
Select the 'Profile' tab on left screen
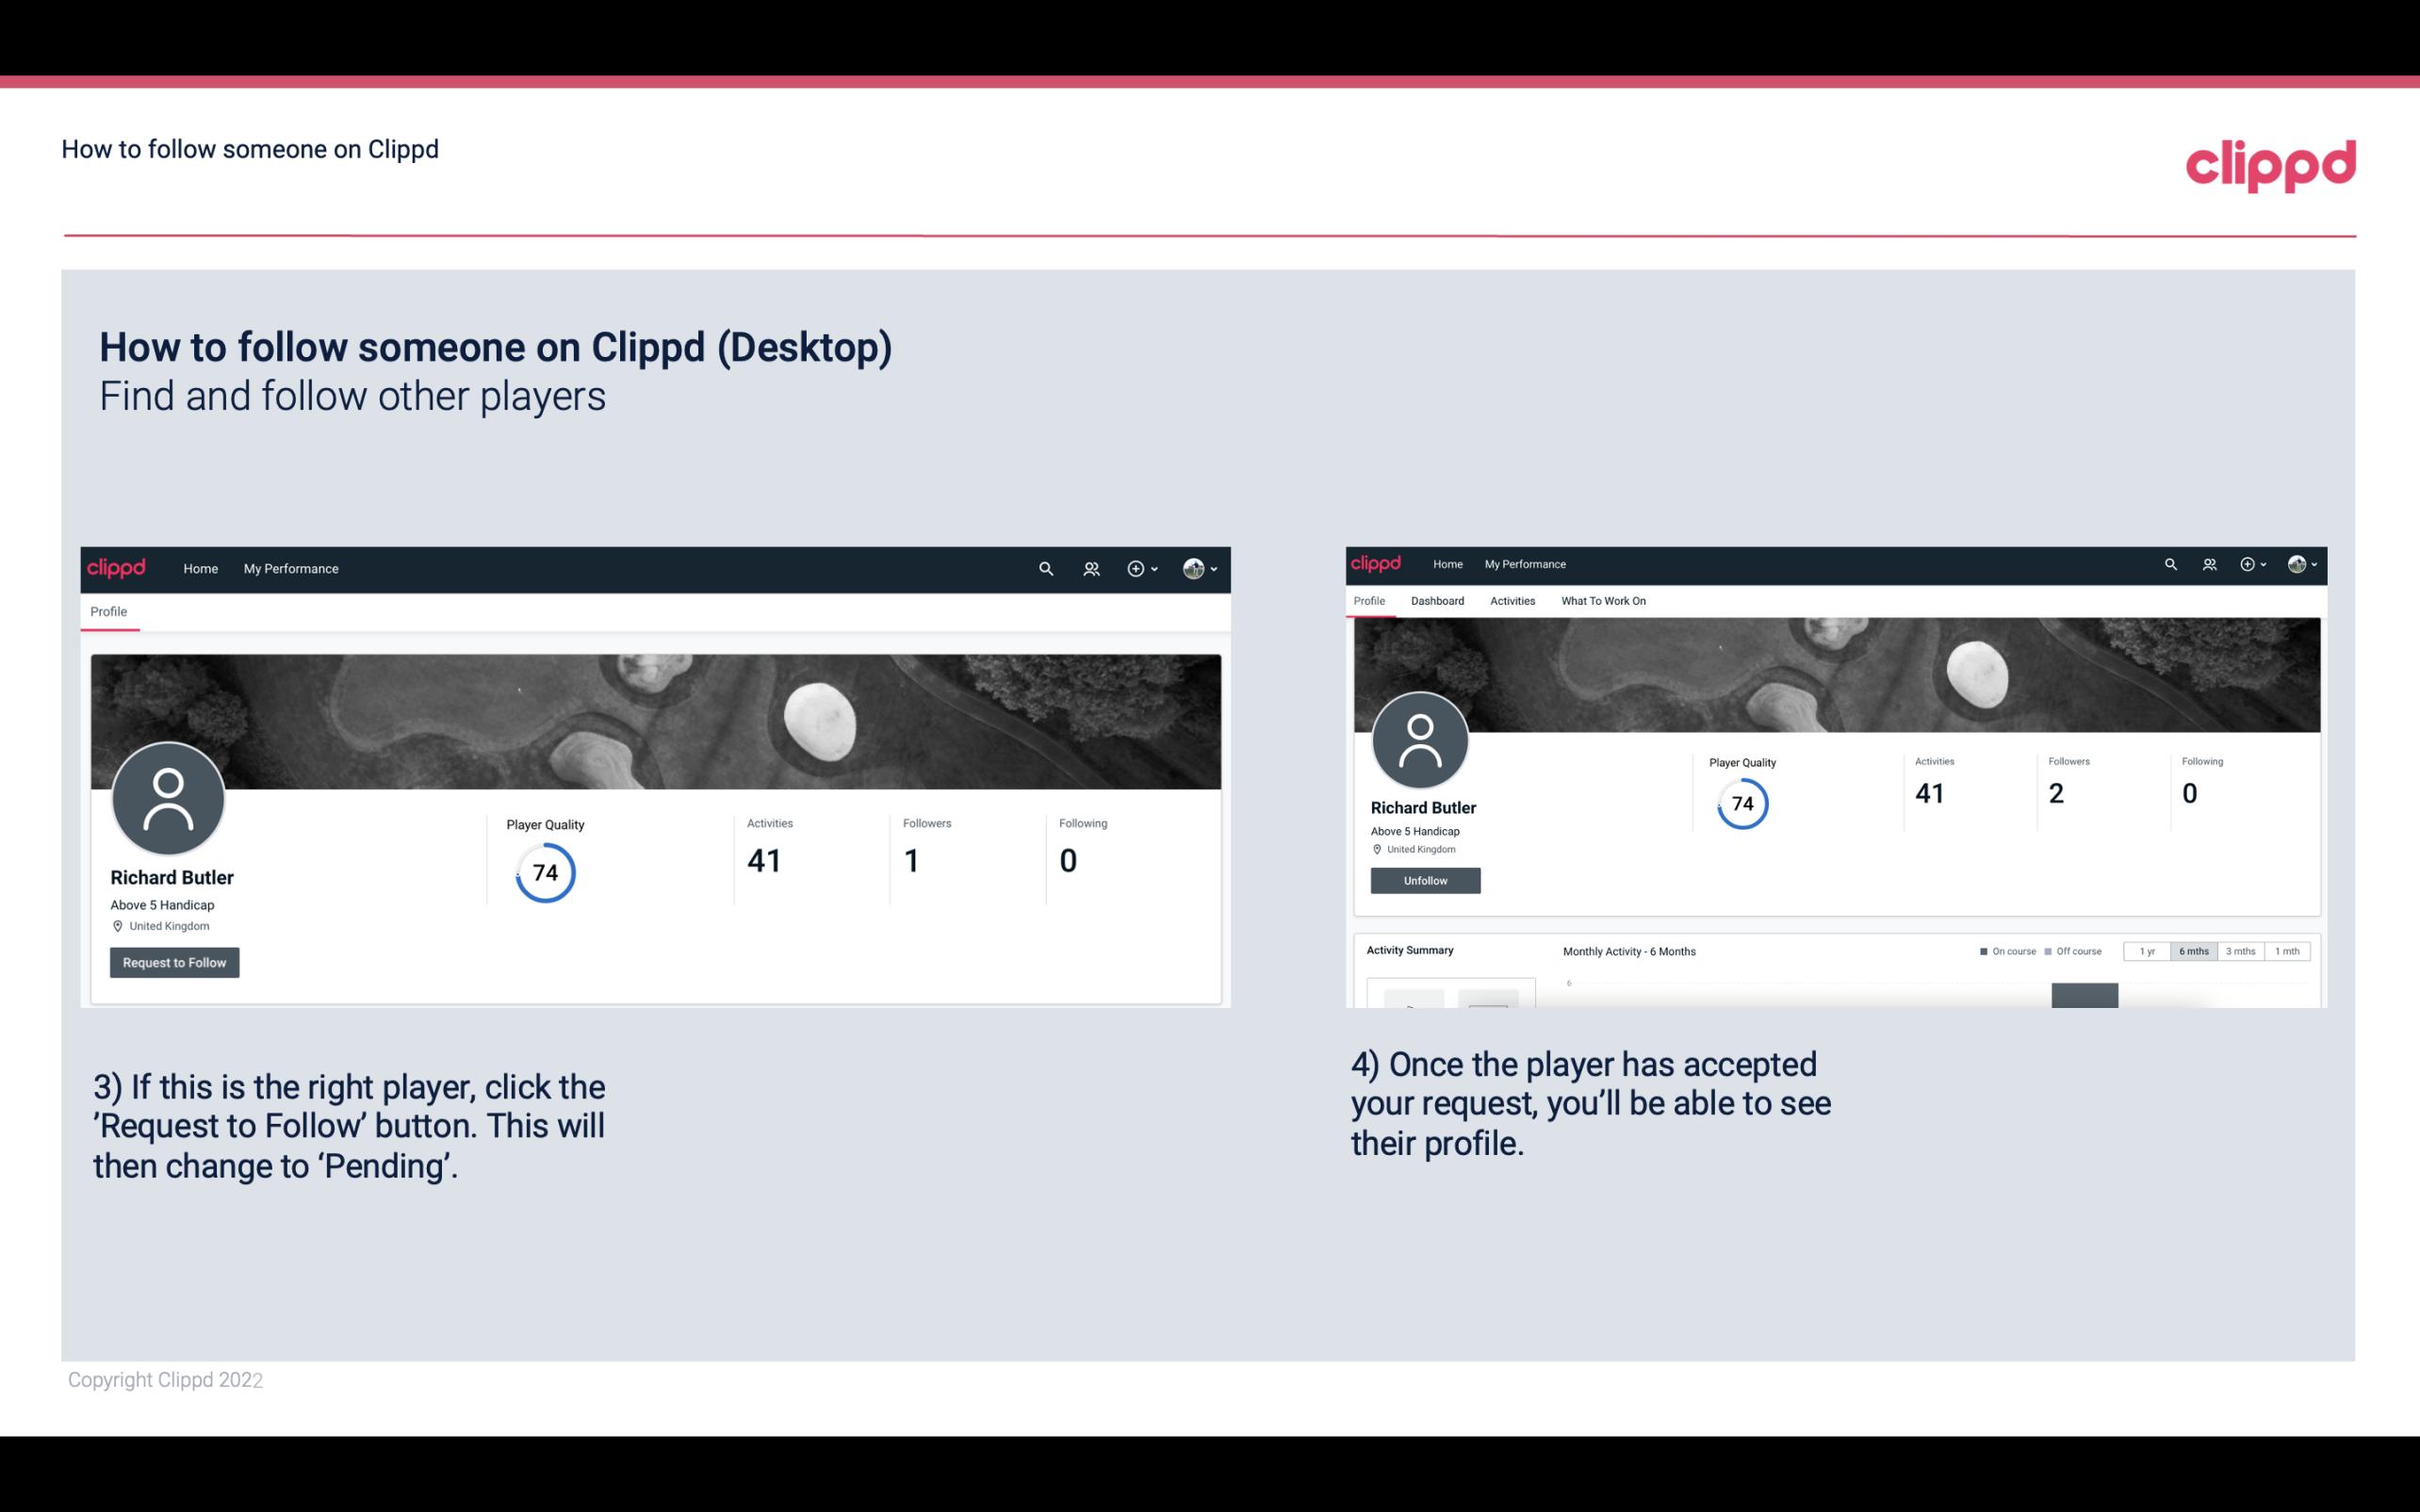click(x=108, y=611)
